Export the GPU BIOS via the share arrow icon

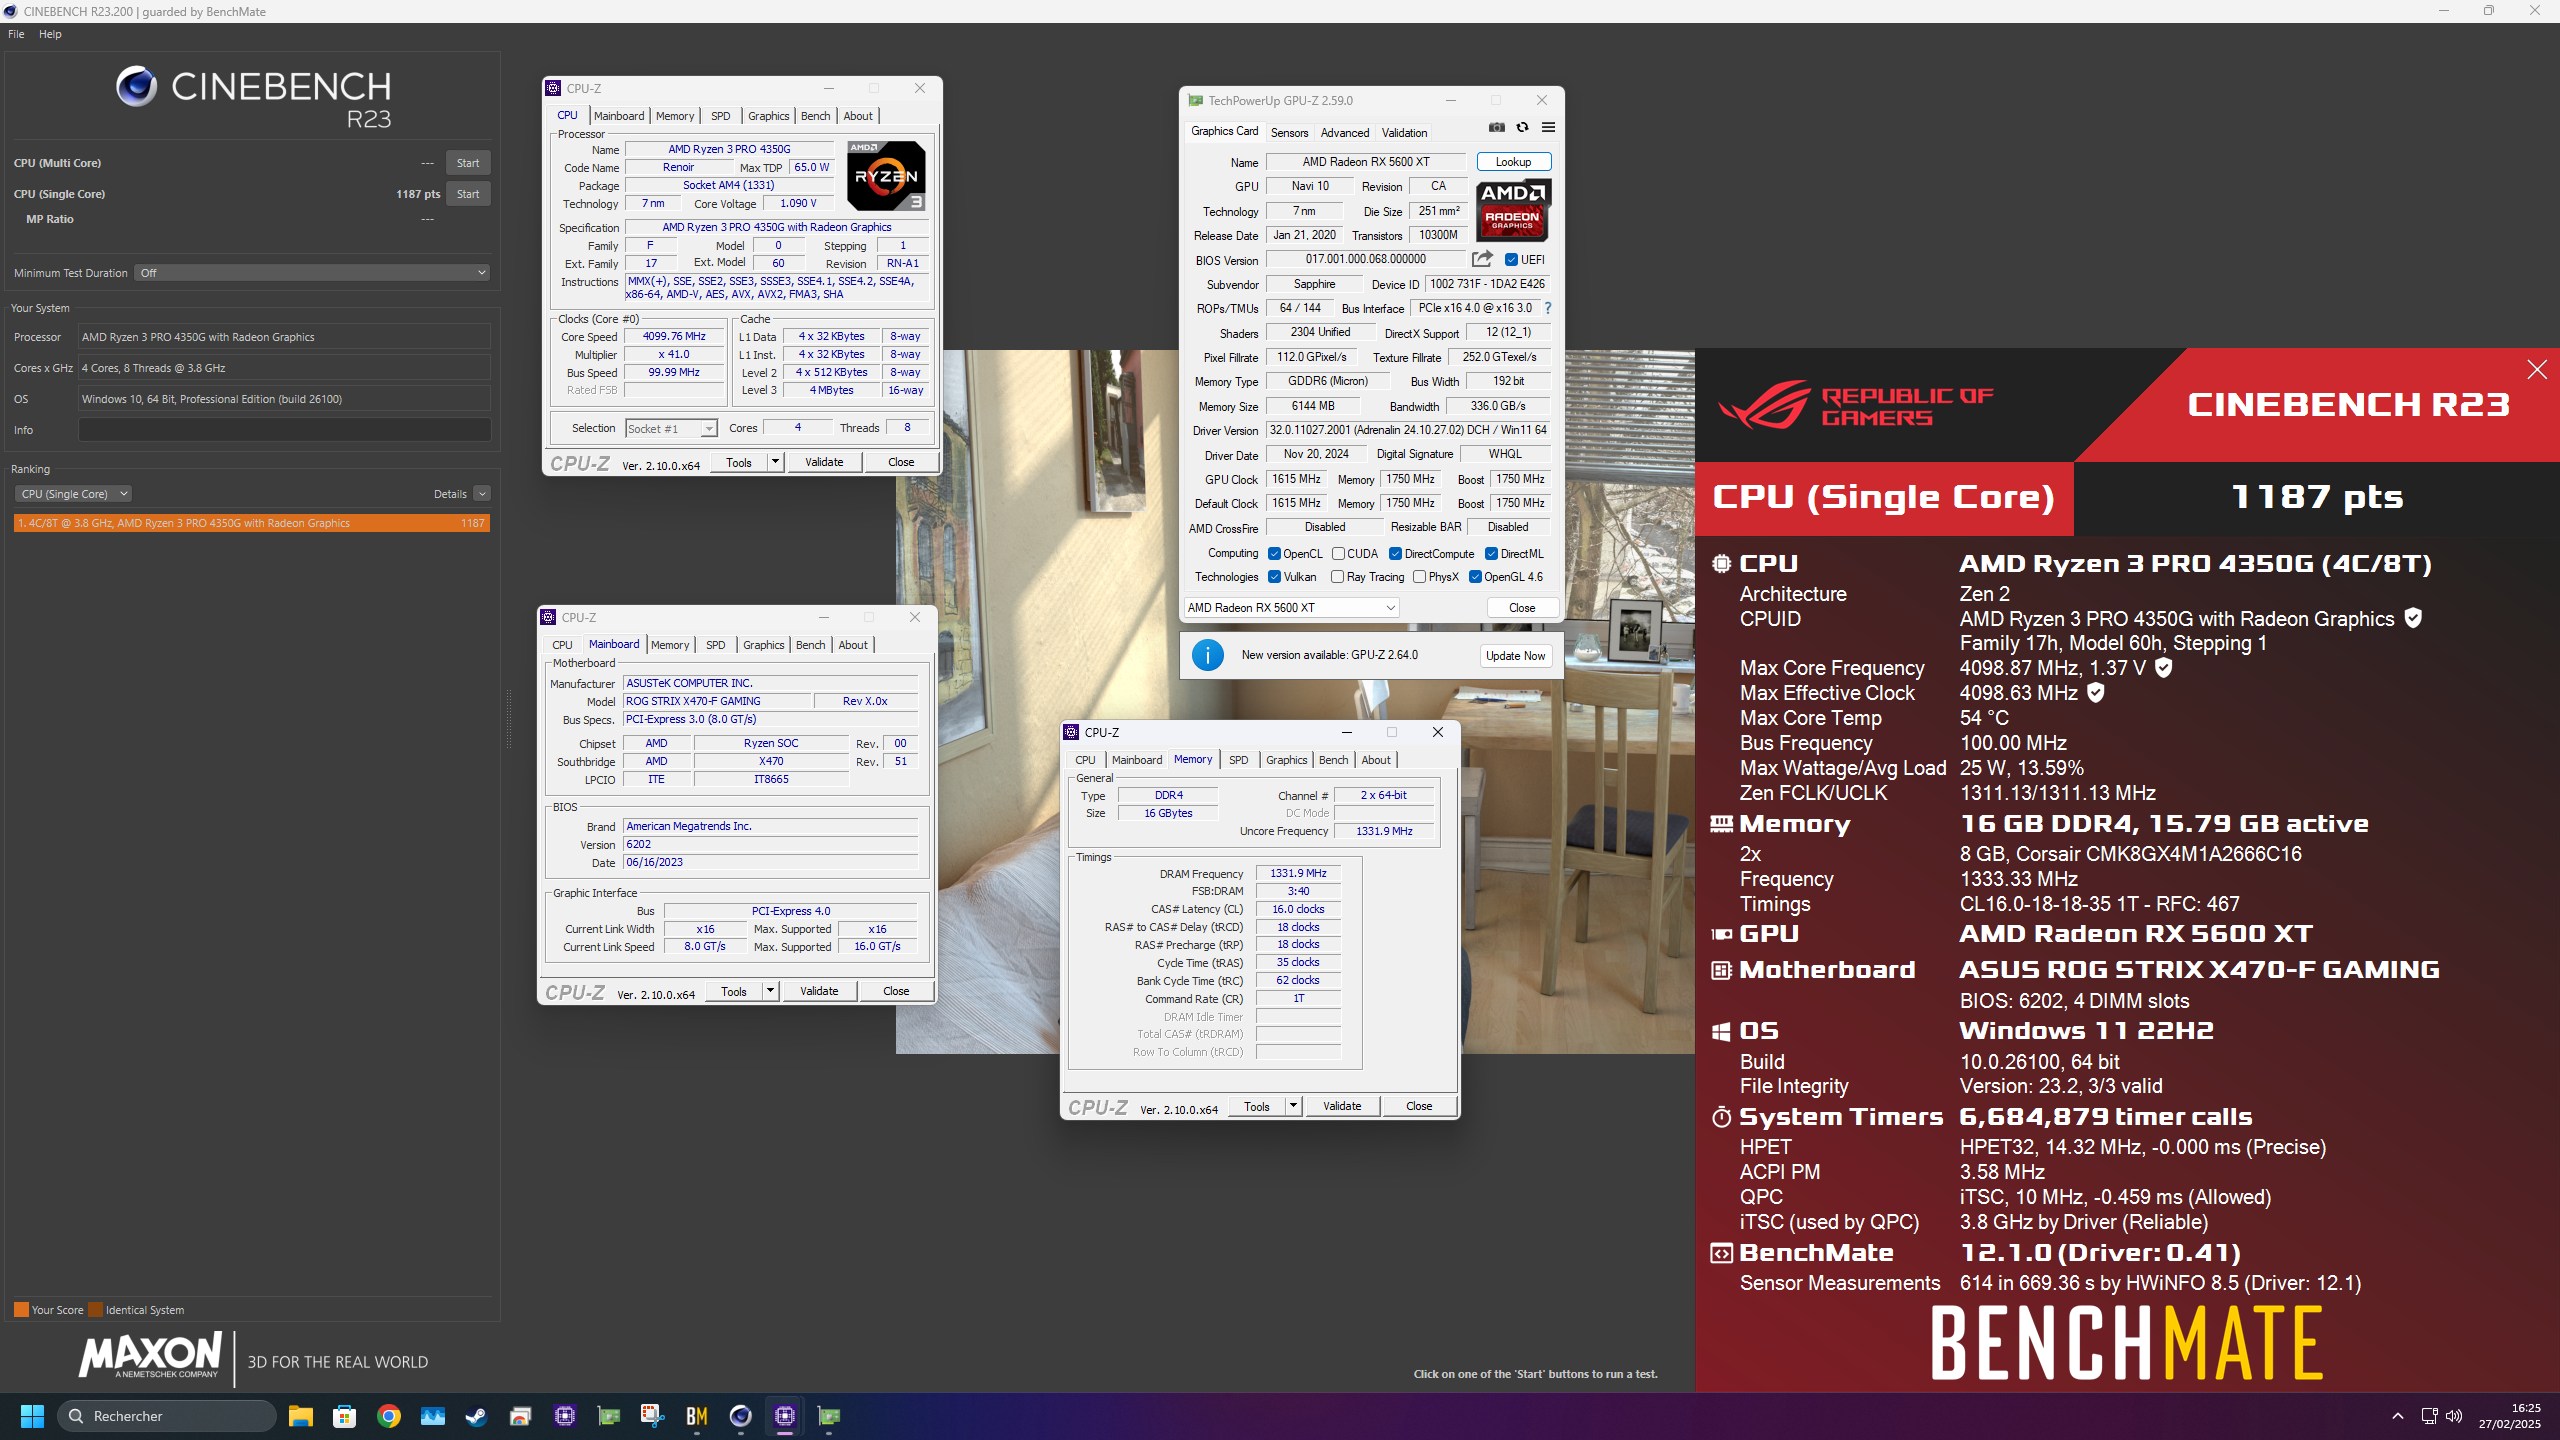[1482, 259]
